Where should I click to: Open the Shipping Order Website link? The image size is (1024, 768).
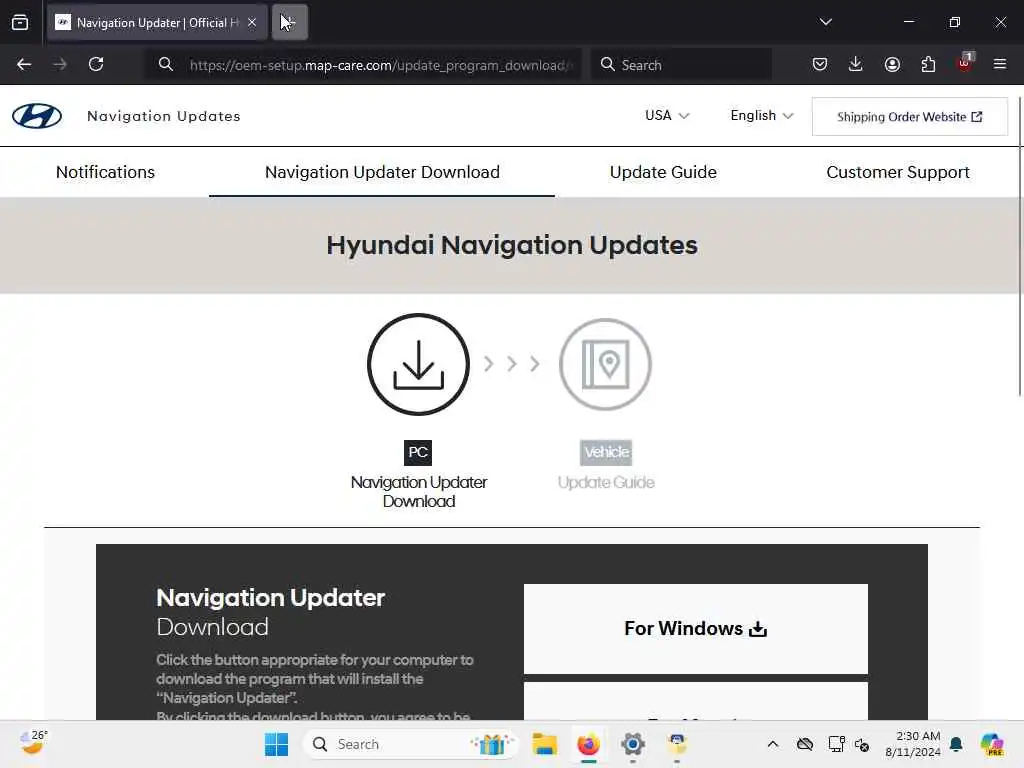click(x=910, y=117)
